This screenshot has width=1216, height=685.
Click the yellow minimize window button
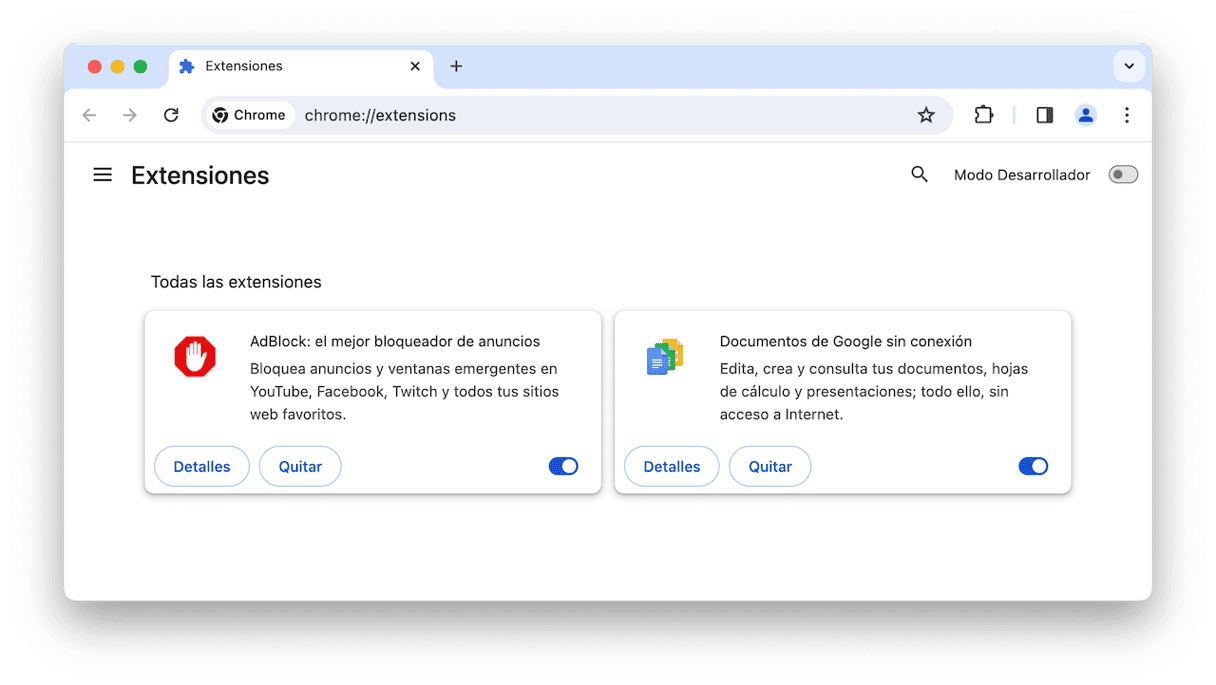click(117, 67)
